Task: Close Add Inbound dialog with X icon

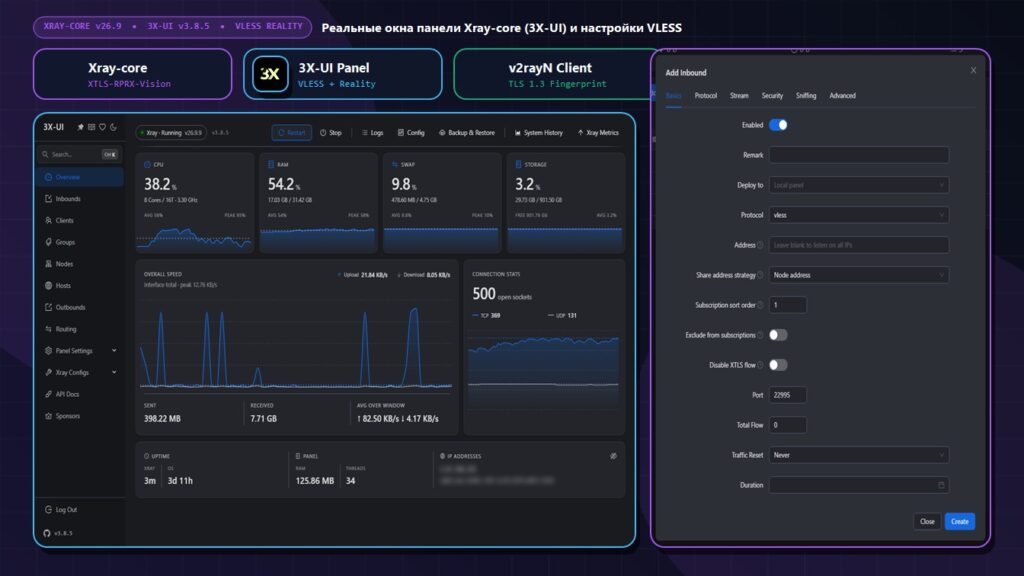Action: tap(973, 70)
